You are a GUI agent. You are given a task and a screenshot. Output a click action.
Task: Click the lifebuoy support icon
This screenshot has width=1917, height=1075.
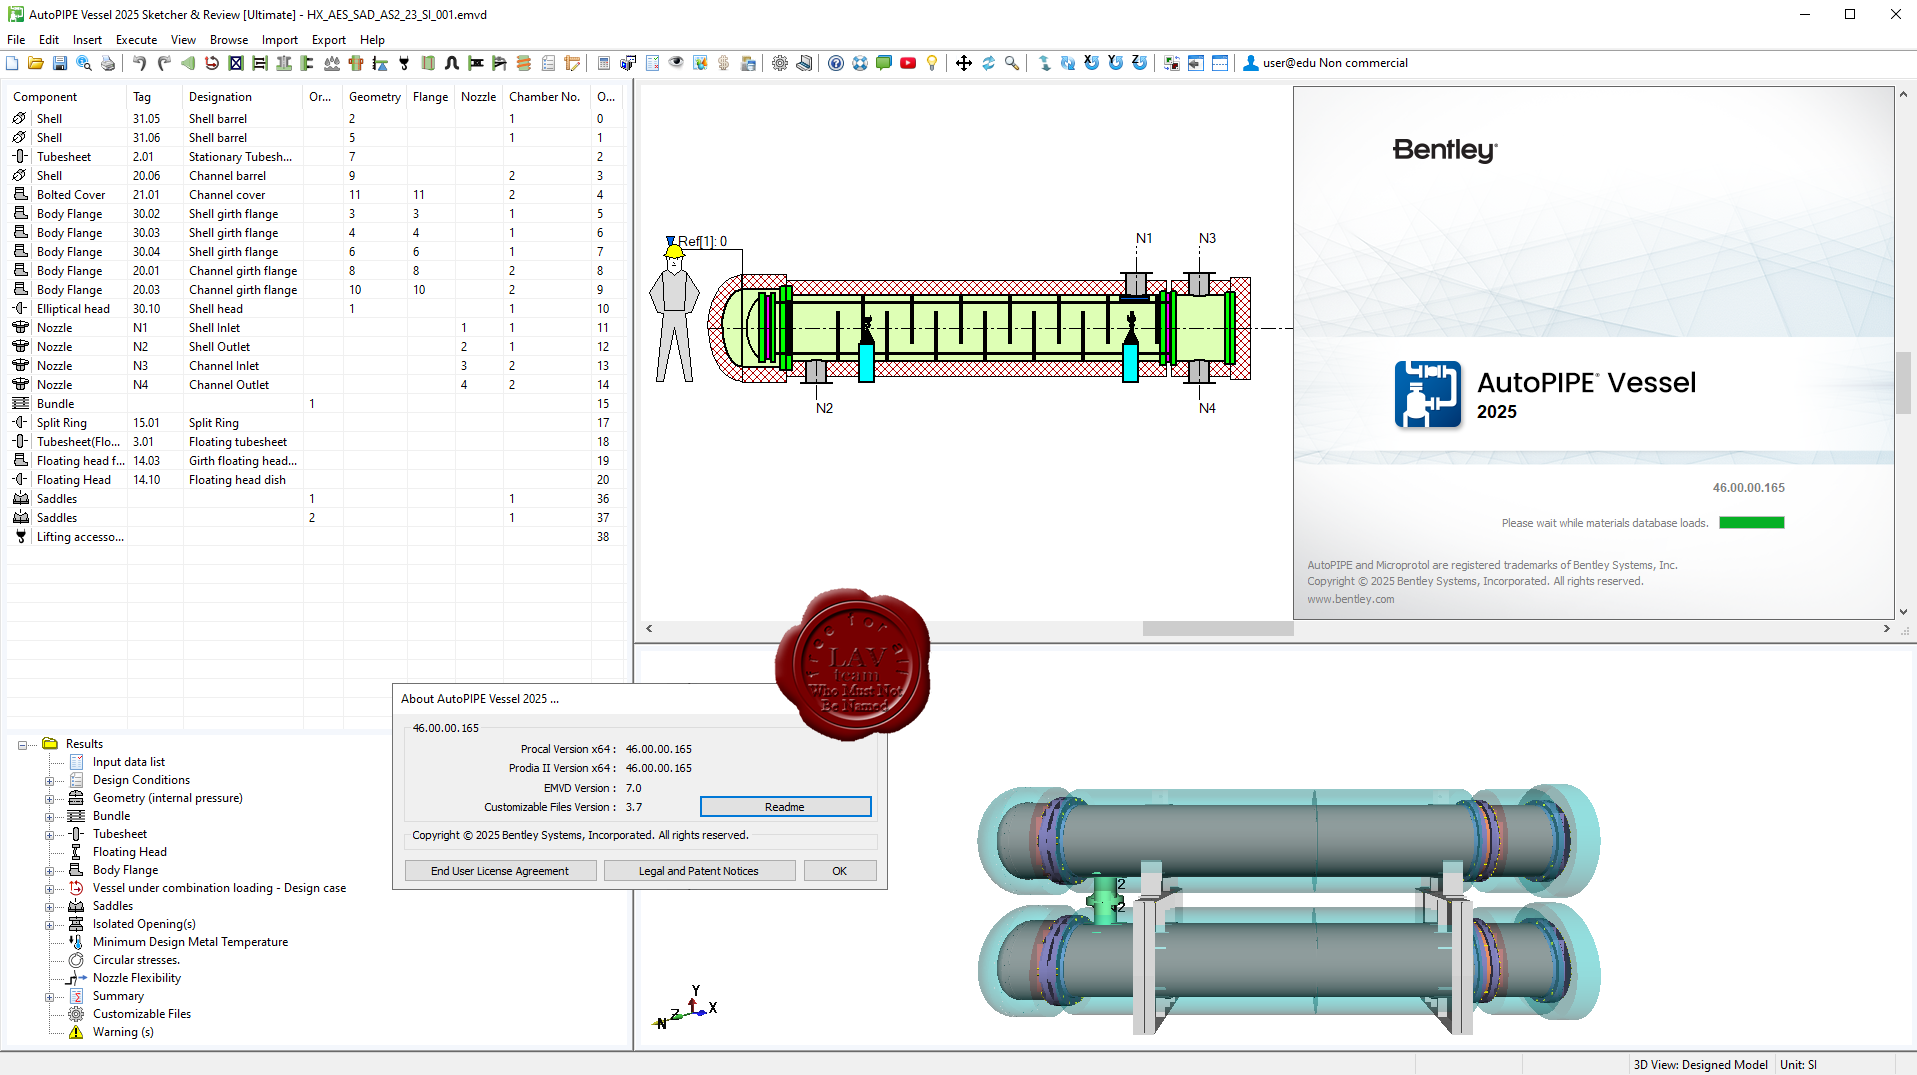pos(860,63)
